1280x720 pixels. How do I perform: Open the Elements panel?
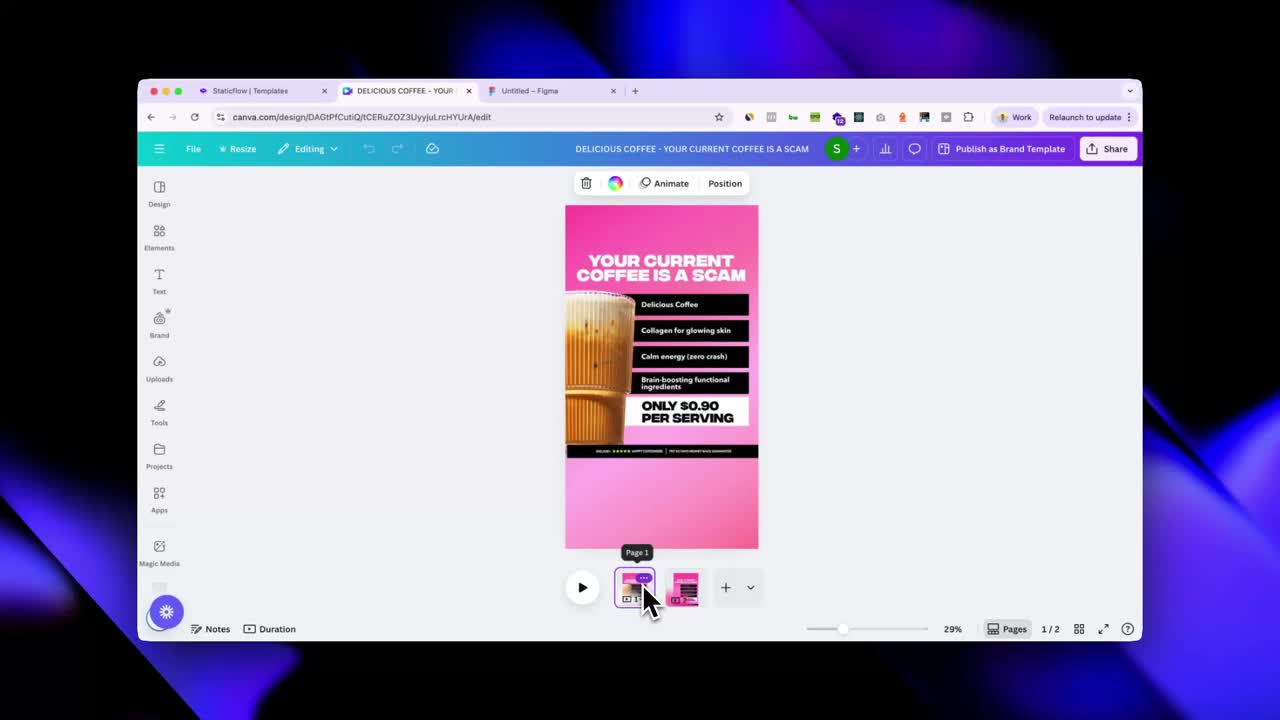(x=159, y=238)
